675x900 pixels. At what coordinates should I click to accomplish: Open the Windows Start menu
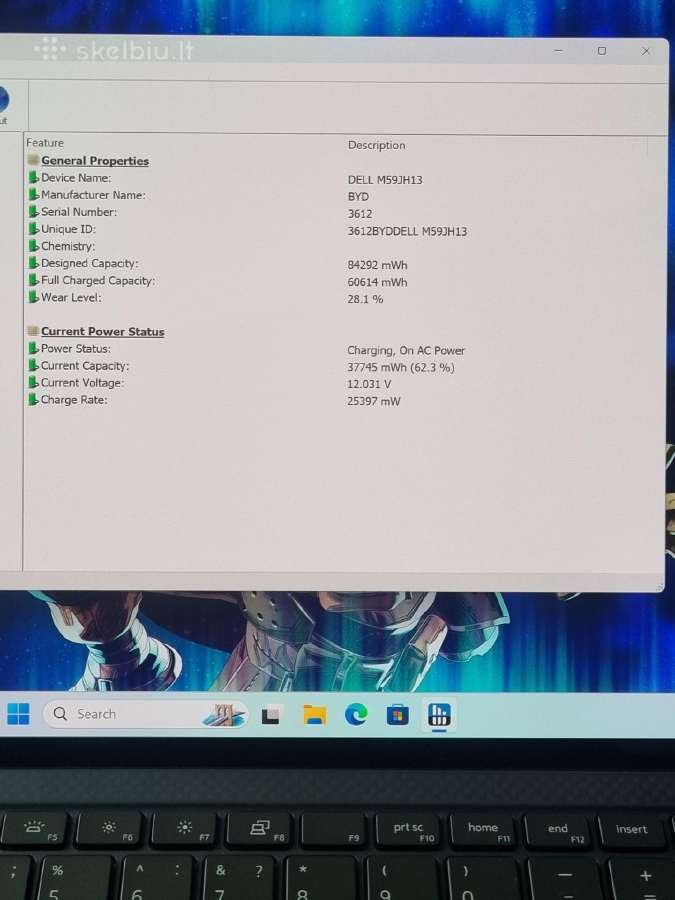[x=18, y=714]
